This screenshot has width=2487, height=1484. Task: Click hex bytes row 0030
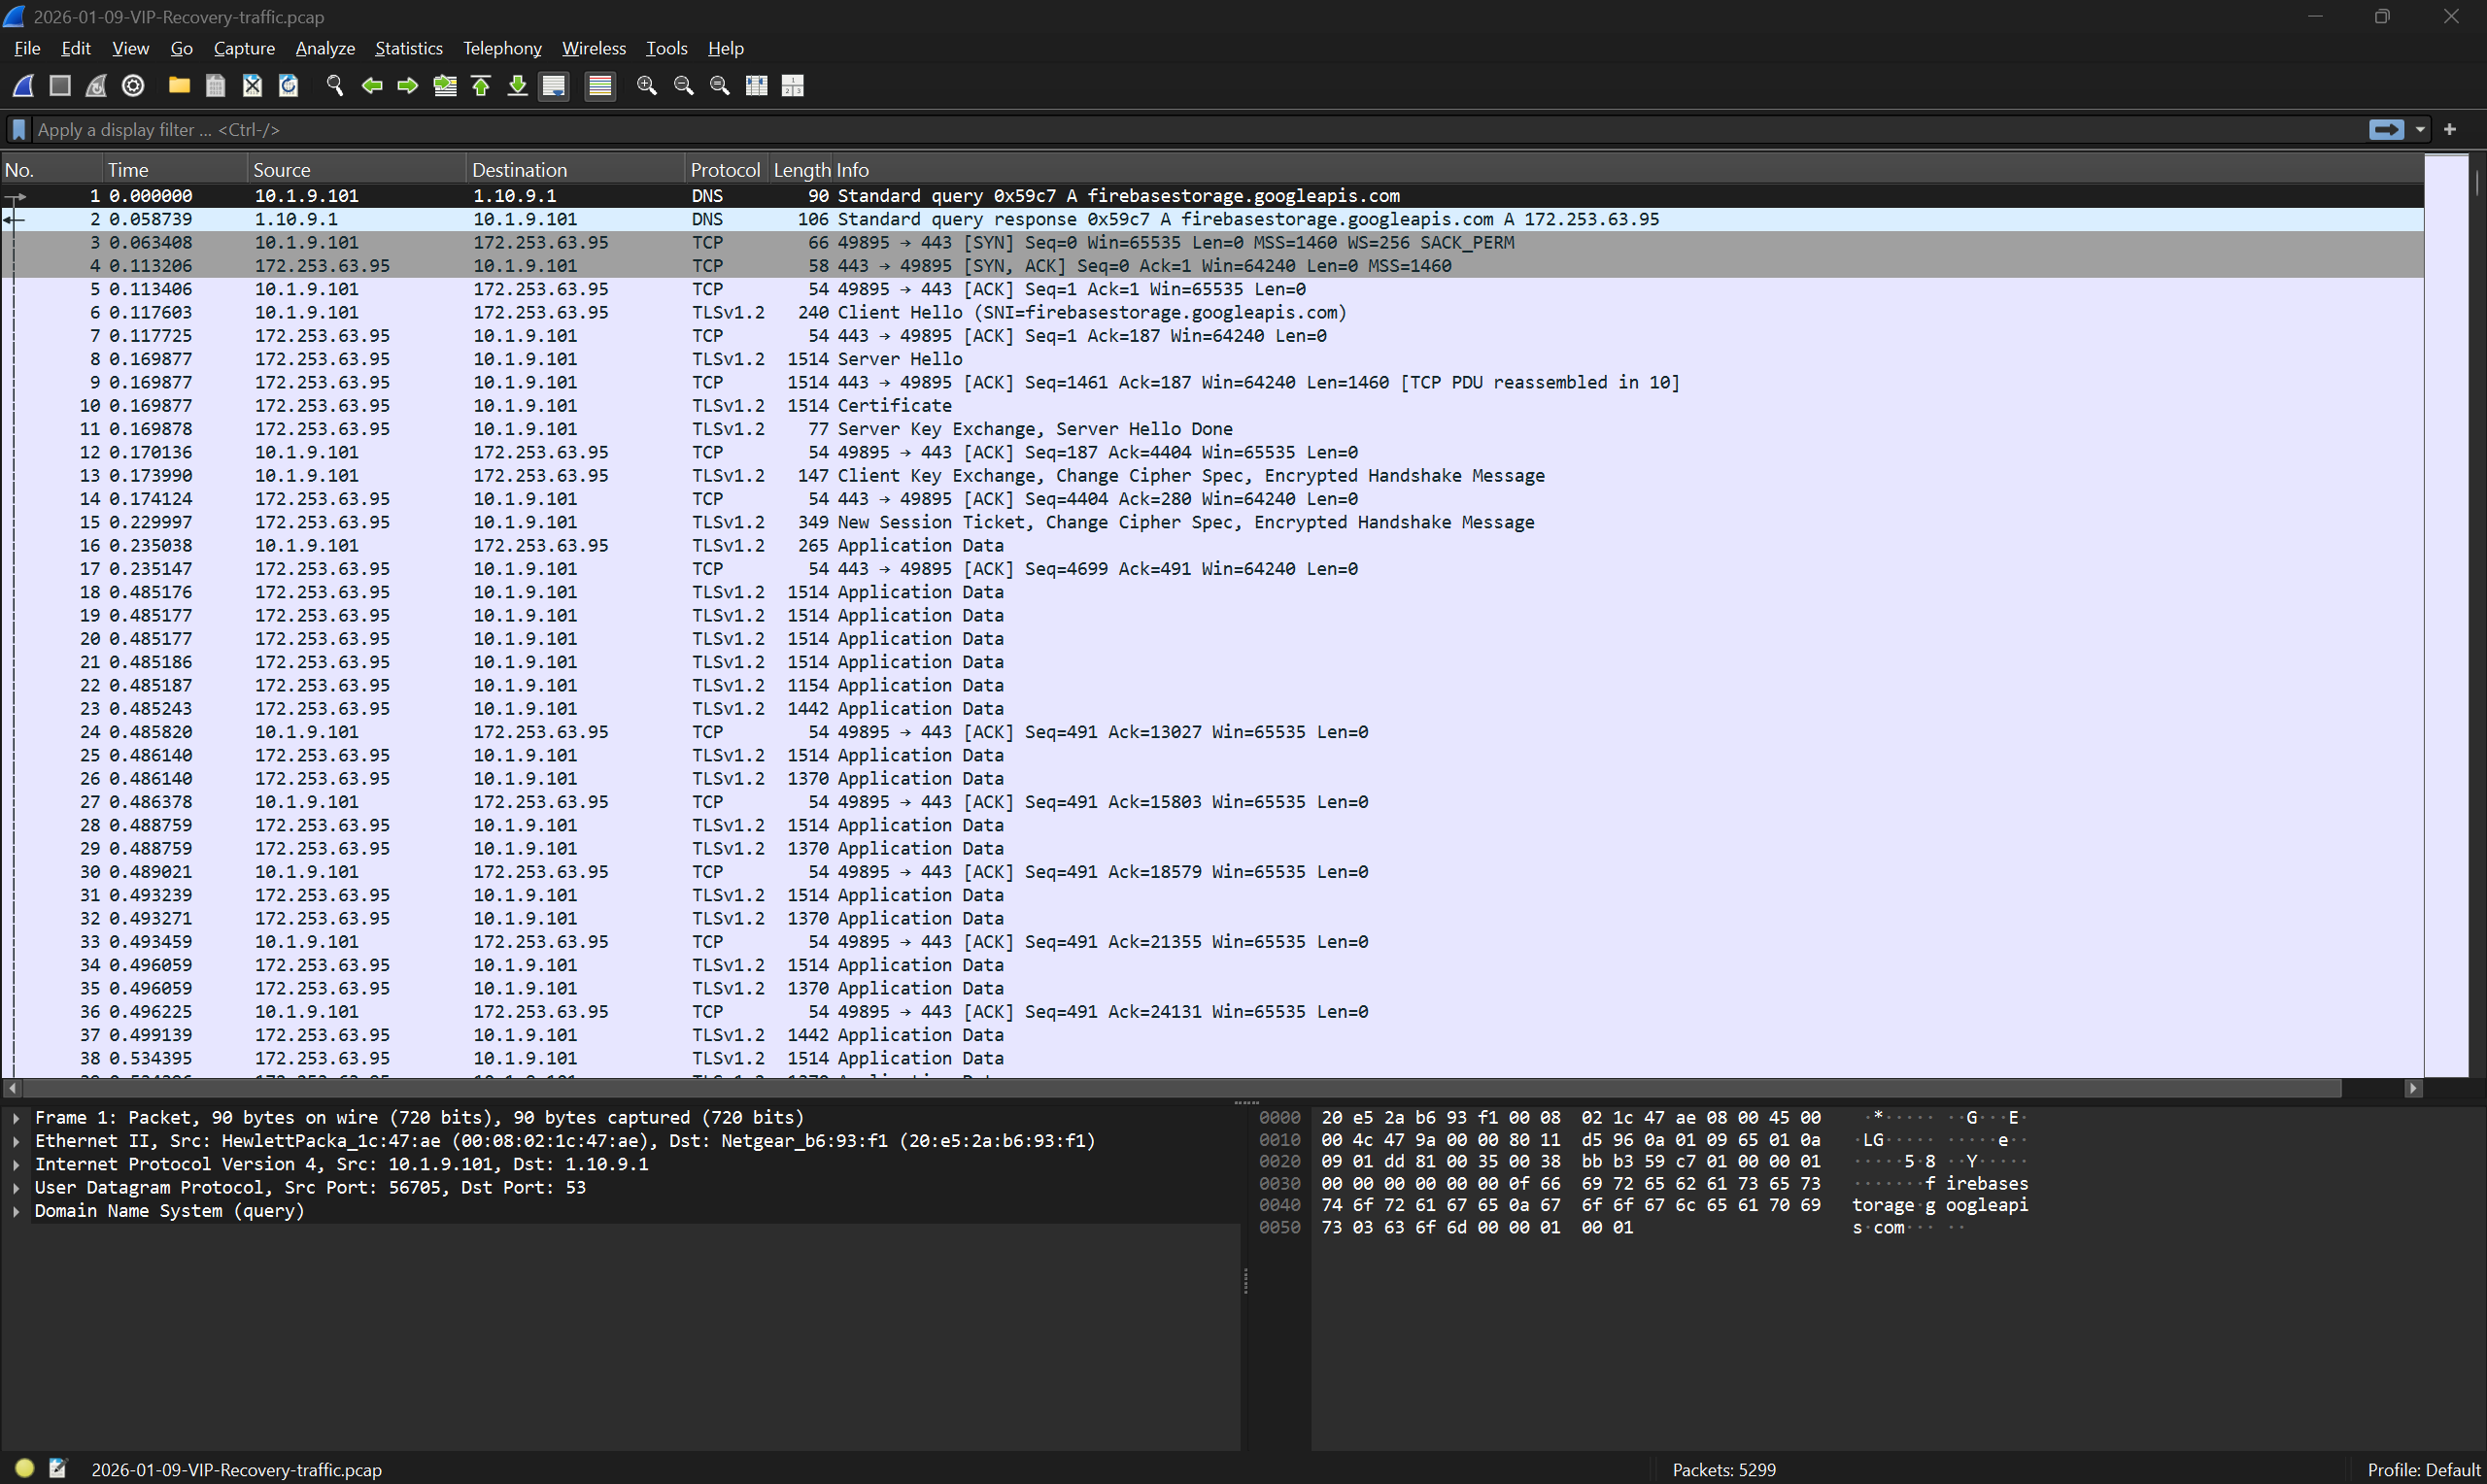click(x=1570, y=1184)
